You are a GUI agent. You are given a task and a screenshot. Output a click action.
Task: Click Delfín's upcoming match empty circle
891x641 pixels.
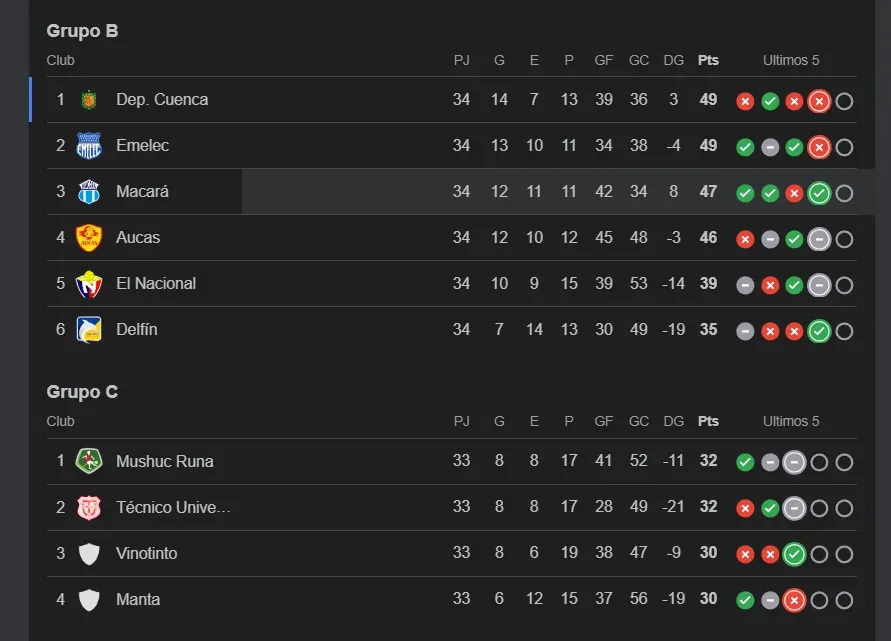(x=844, y=331)
